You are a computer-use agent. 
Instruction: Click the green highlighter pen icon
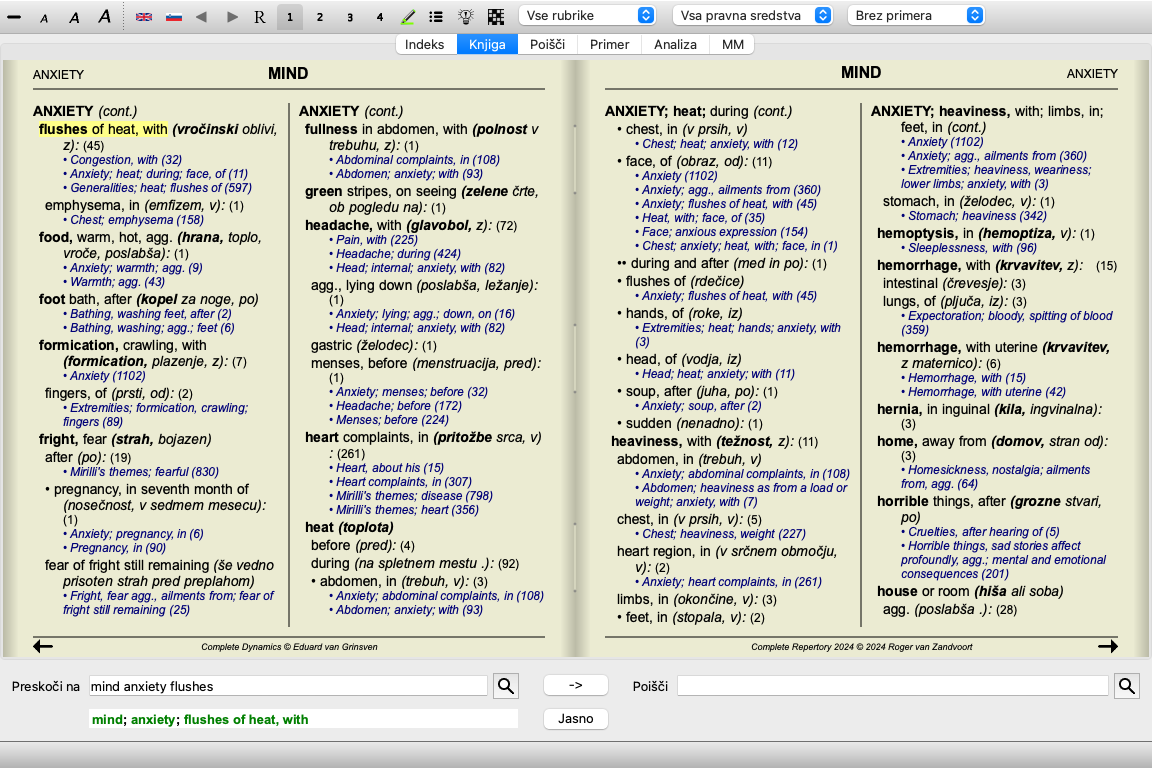coord(408,17)
